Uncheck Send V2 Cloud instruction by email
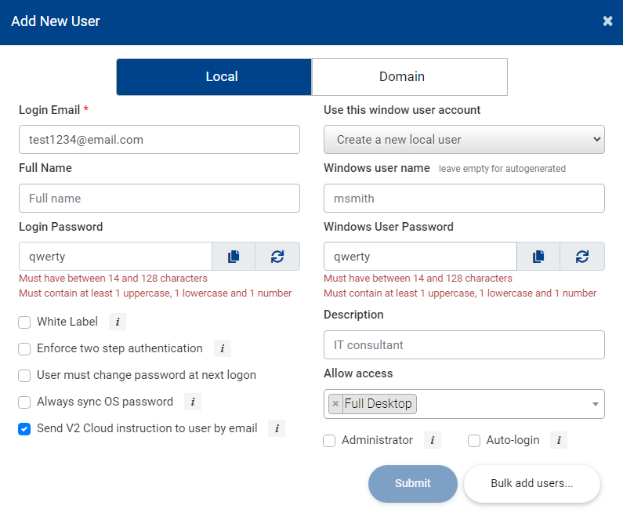Image resolution: width=626 pixels, height=529 pixels. pos(24,429)
